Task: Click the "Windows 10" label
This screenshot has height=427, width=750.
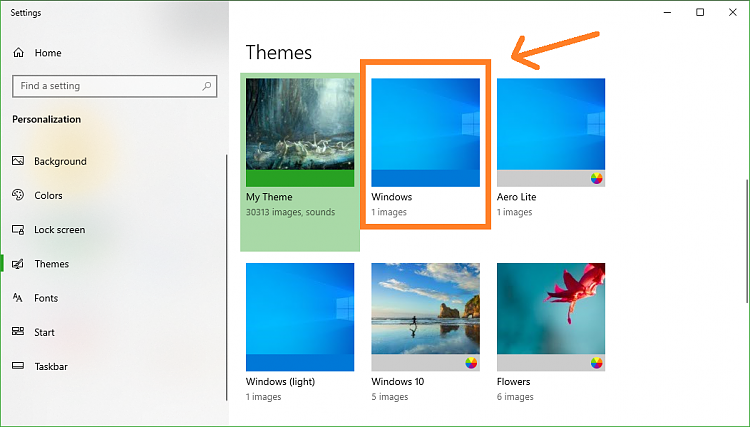Action: tap(397, 382)
